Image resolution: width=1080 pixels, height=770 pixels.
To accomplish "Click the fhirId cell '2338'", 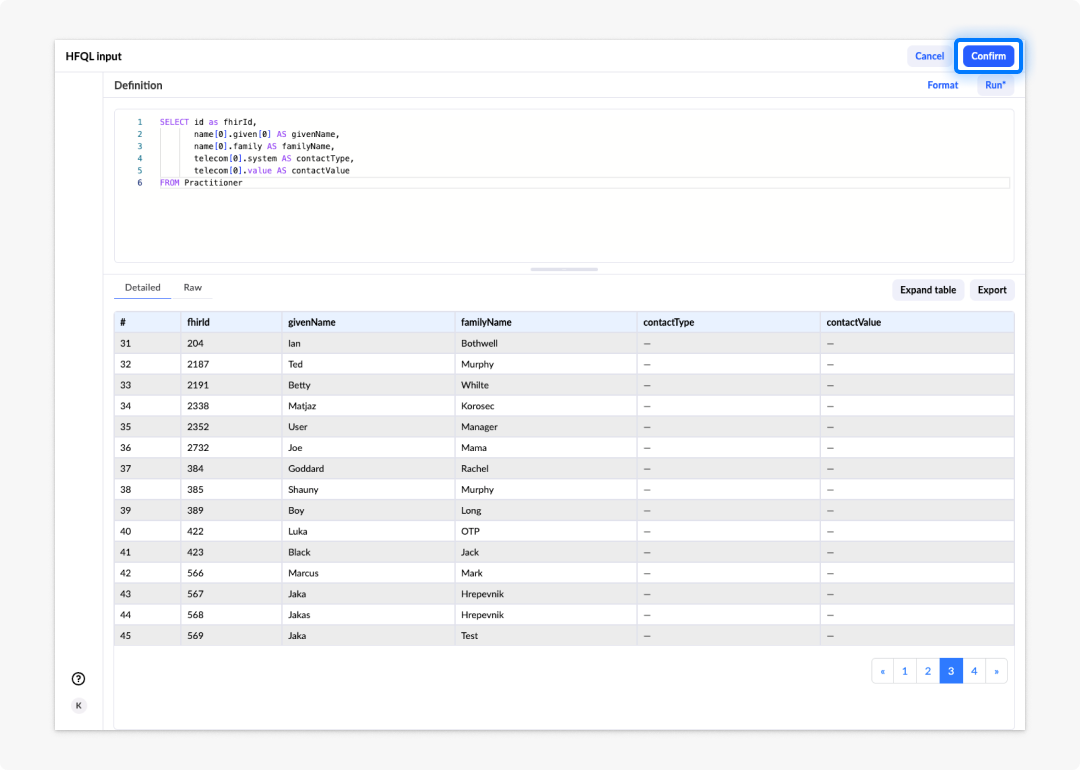I will (231, 406).
